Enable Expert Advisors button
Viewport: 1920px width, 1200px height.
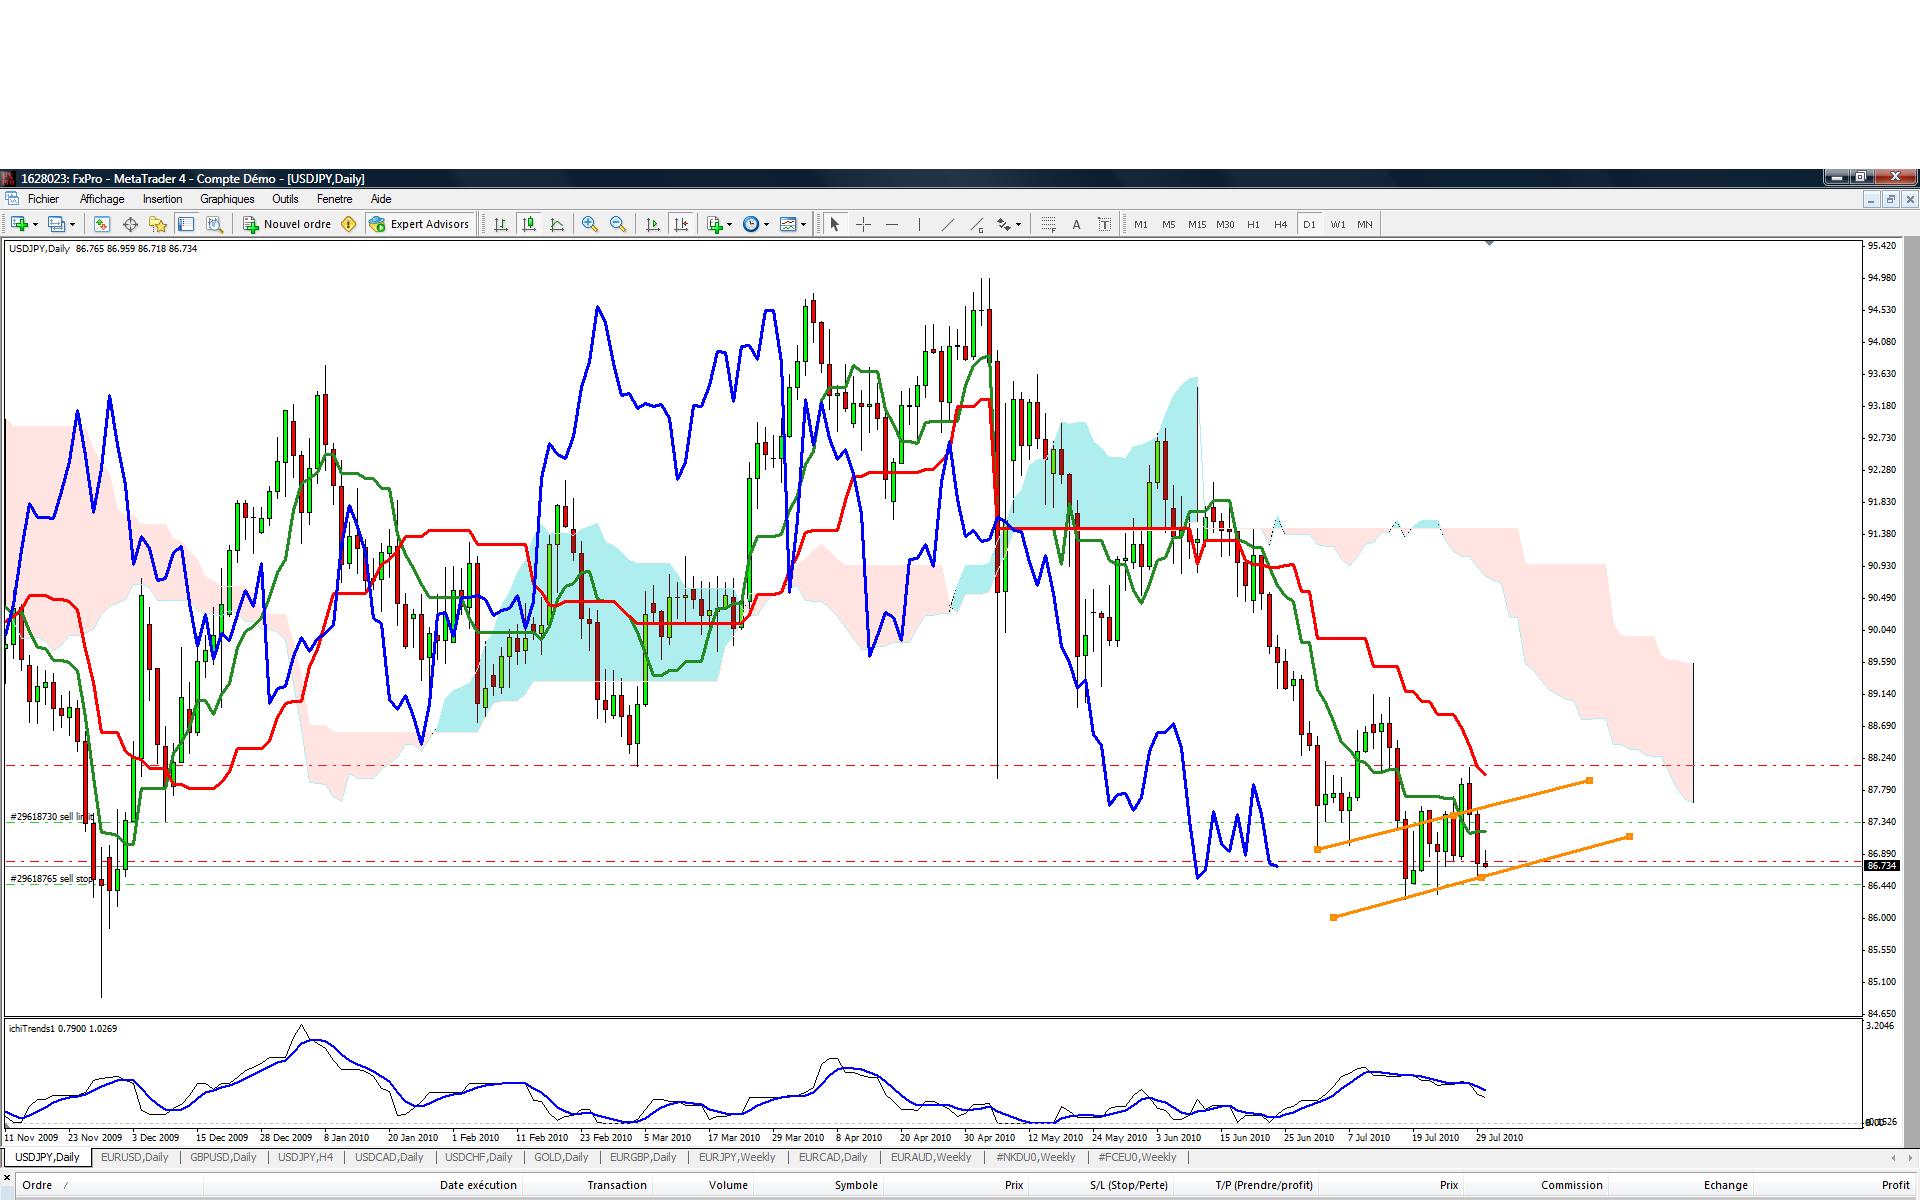[x=419, y=224]
